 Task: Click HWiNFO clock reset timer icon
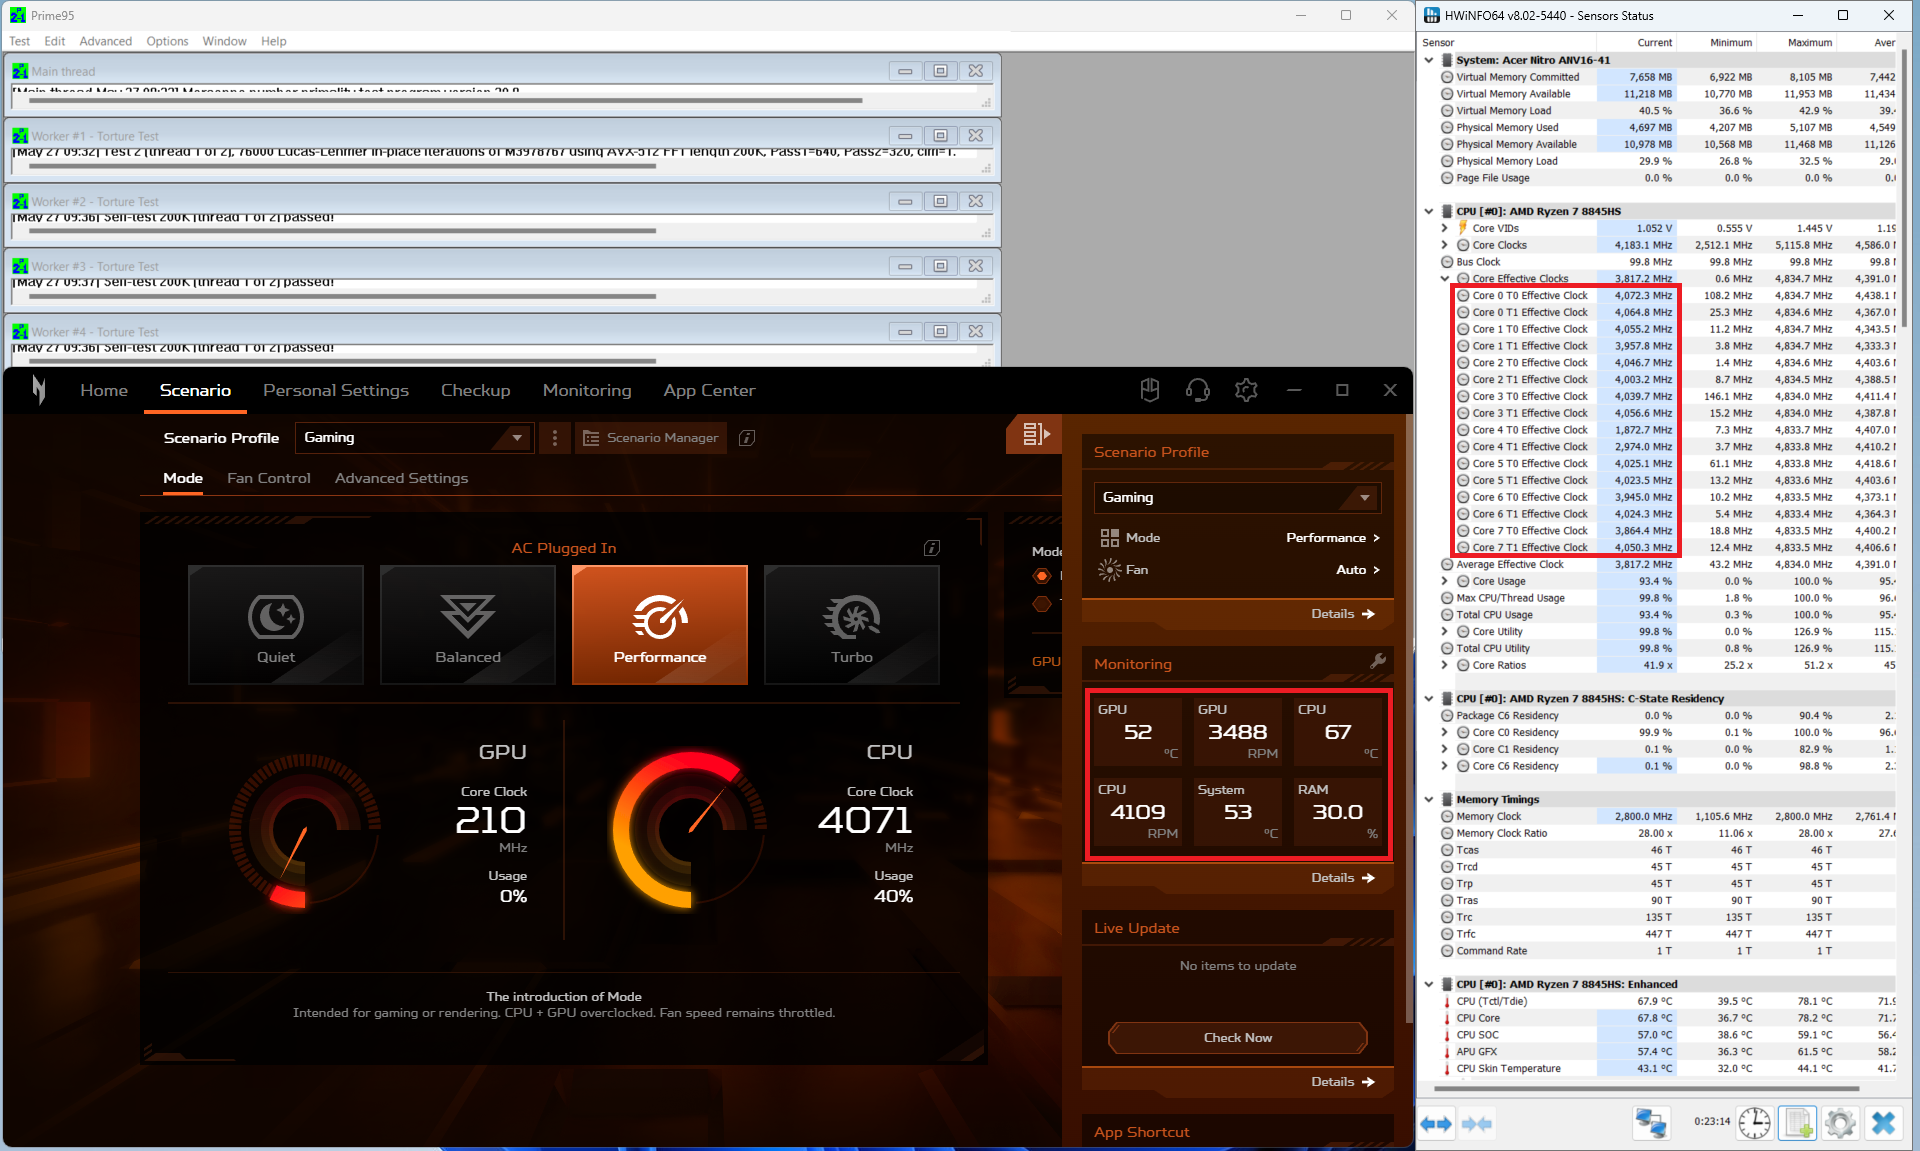1755,1123
